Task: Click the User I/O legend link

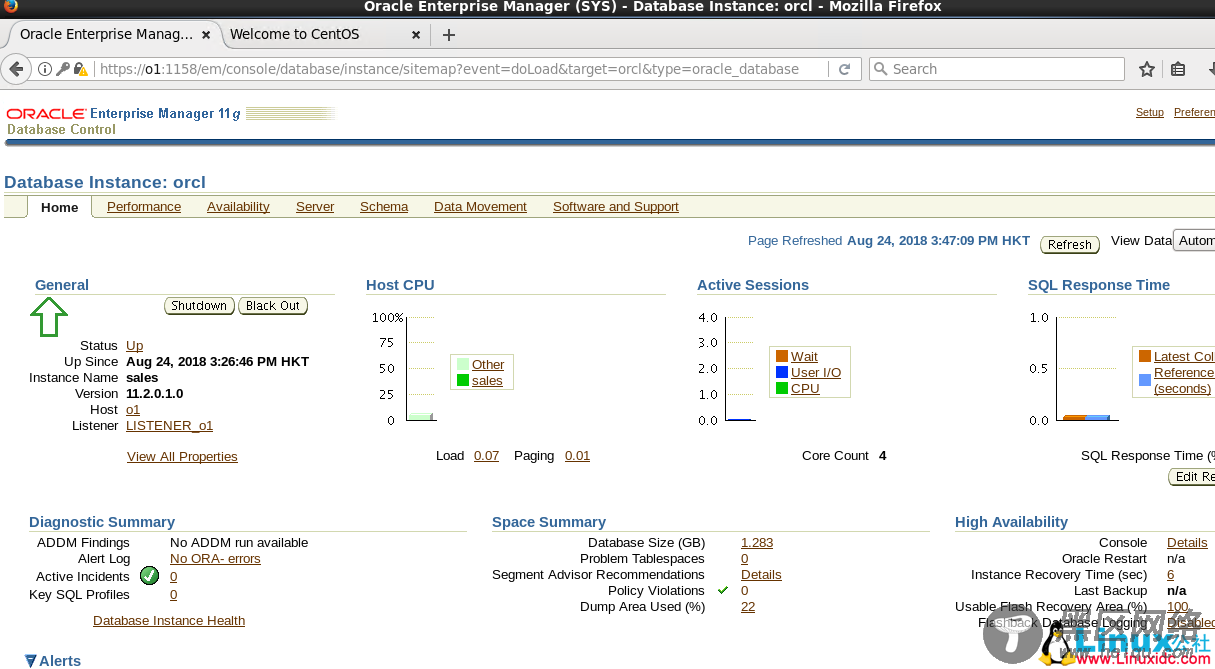Action: click(x=816, y=373)
